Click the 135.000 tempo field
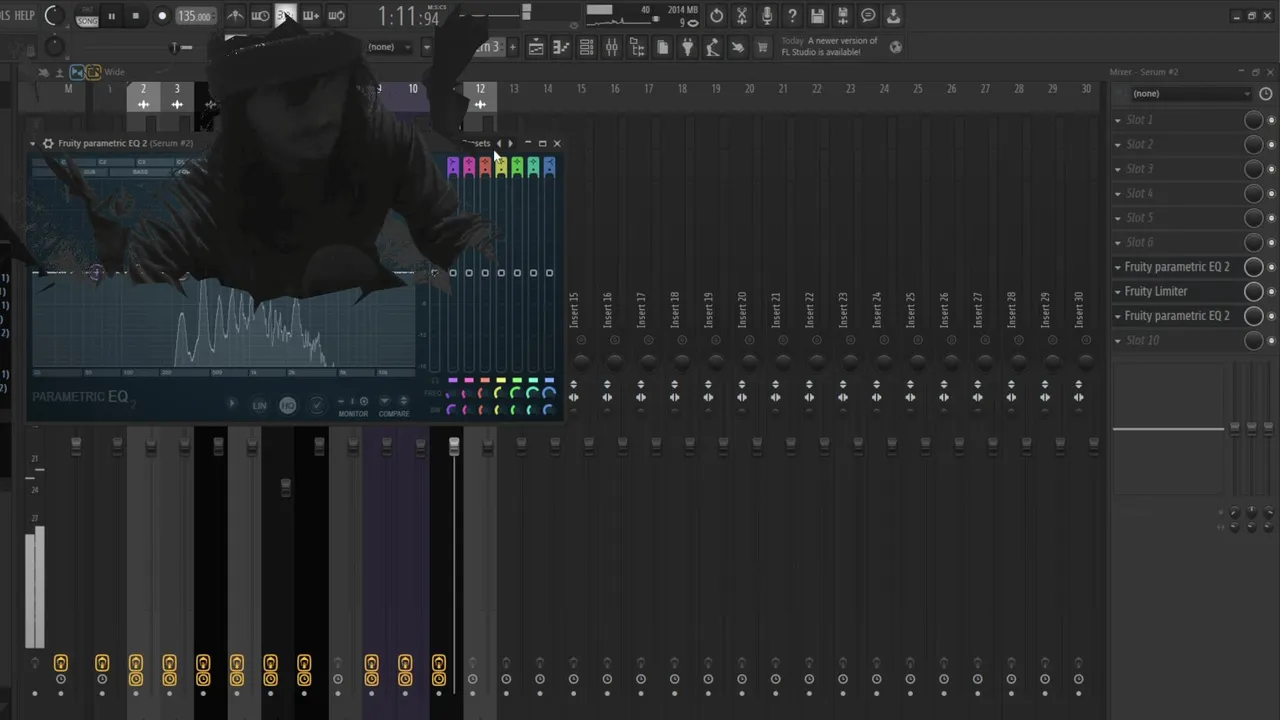The height and width of the screenshot is (720, 1280). (194, 16)
